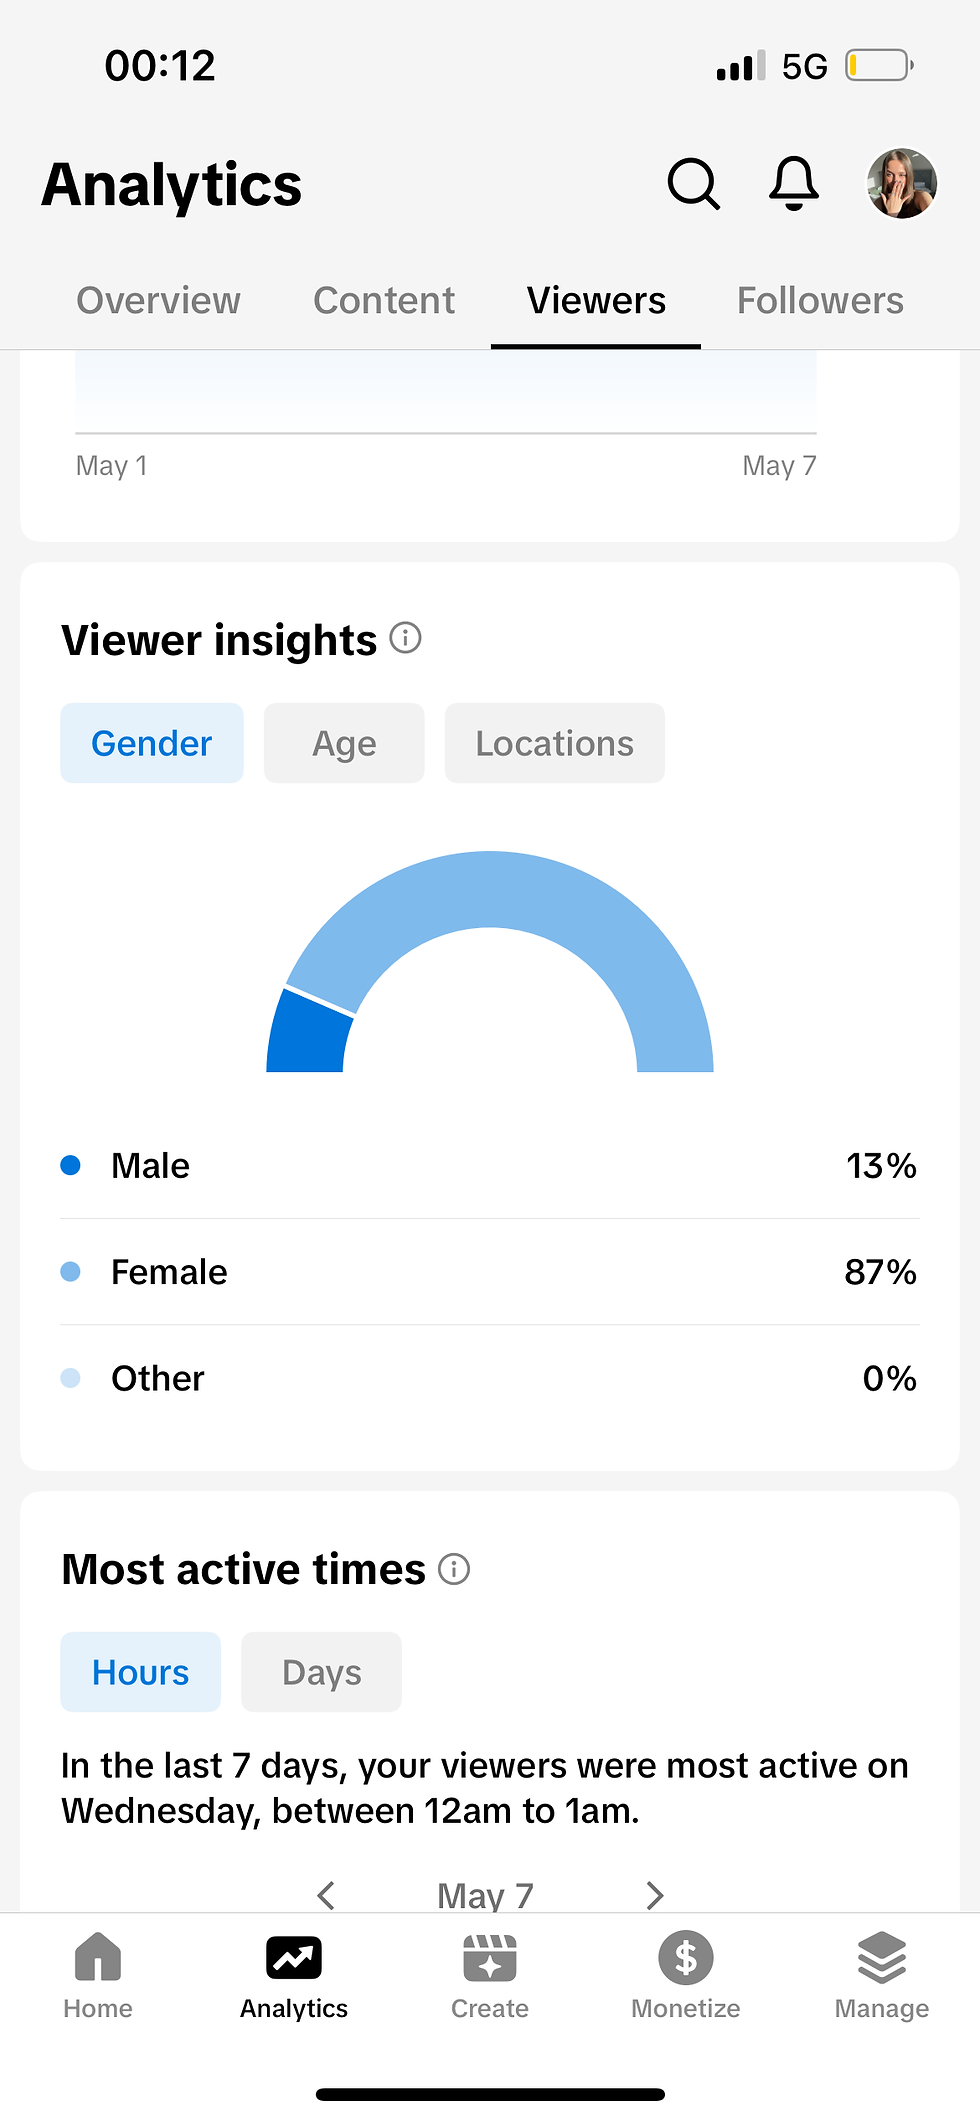Click the May 1 chart axis label
The width and height of the screenshot is (980, 2121).
pyautogui.click(x=112, y=465)
